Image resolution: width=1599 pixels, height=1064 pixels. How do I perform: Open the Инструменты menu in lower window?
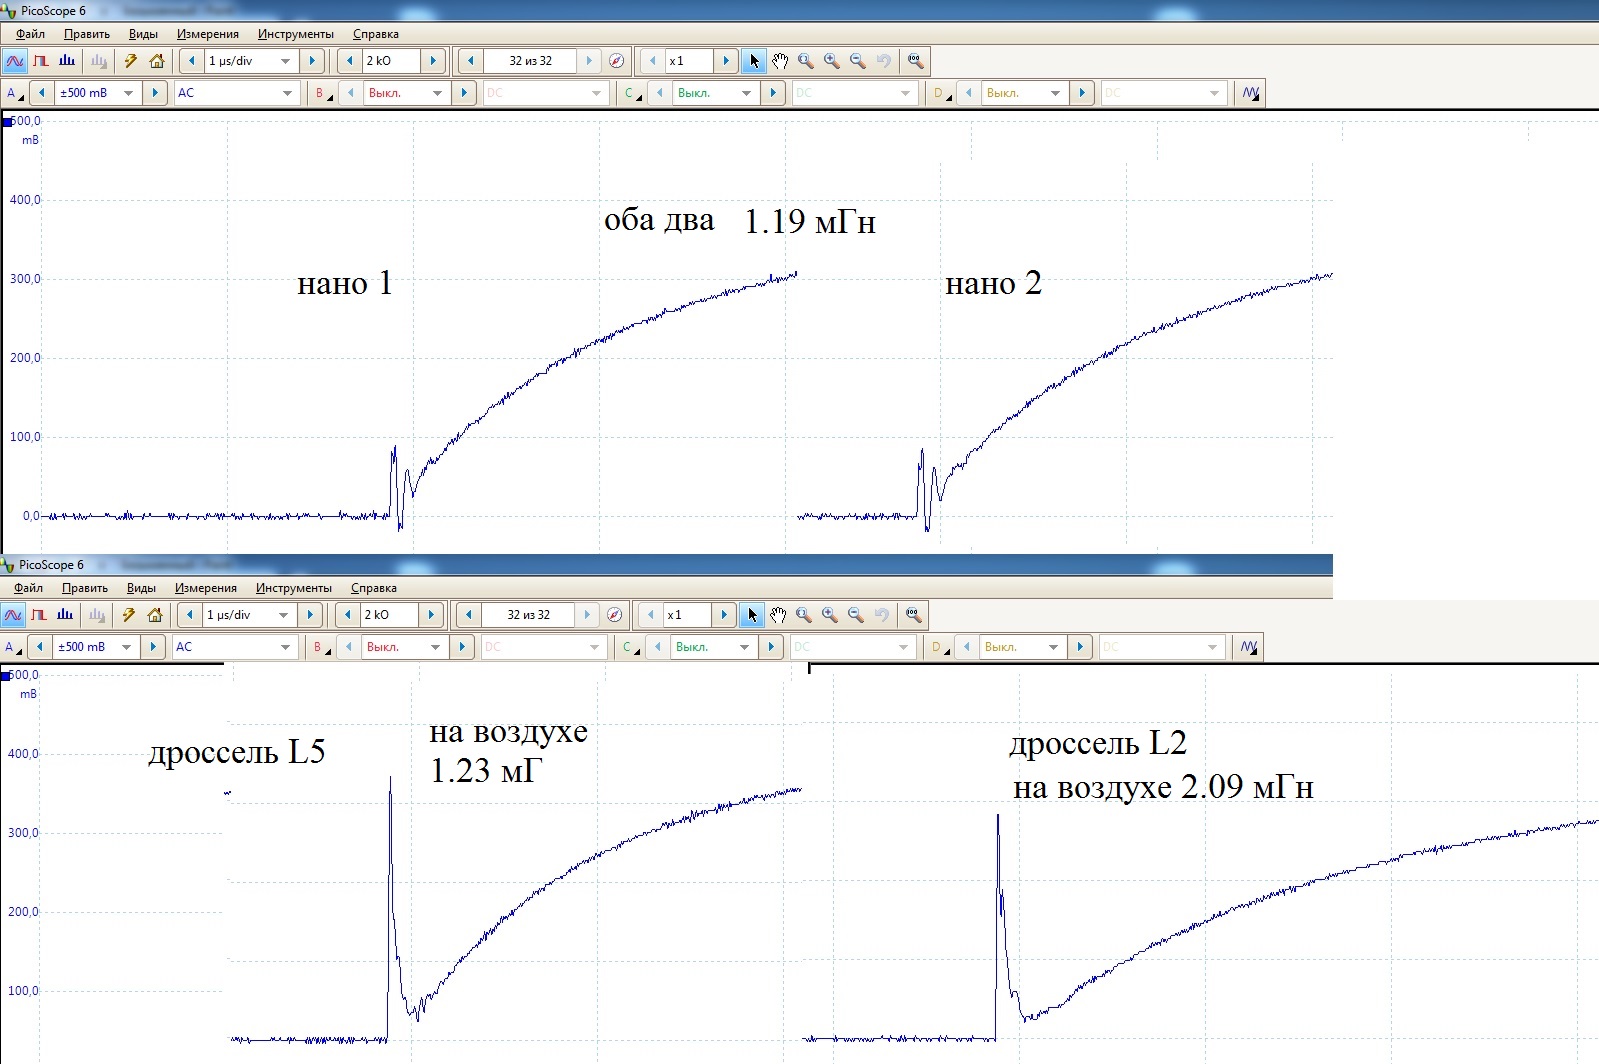tap(293, 588)
